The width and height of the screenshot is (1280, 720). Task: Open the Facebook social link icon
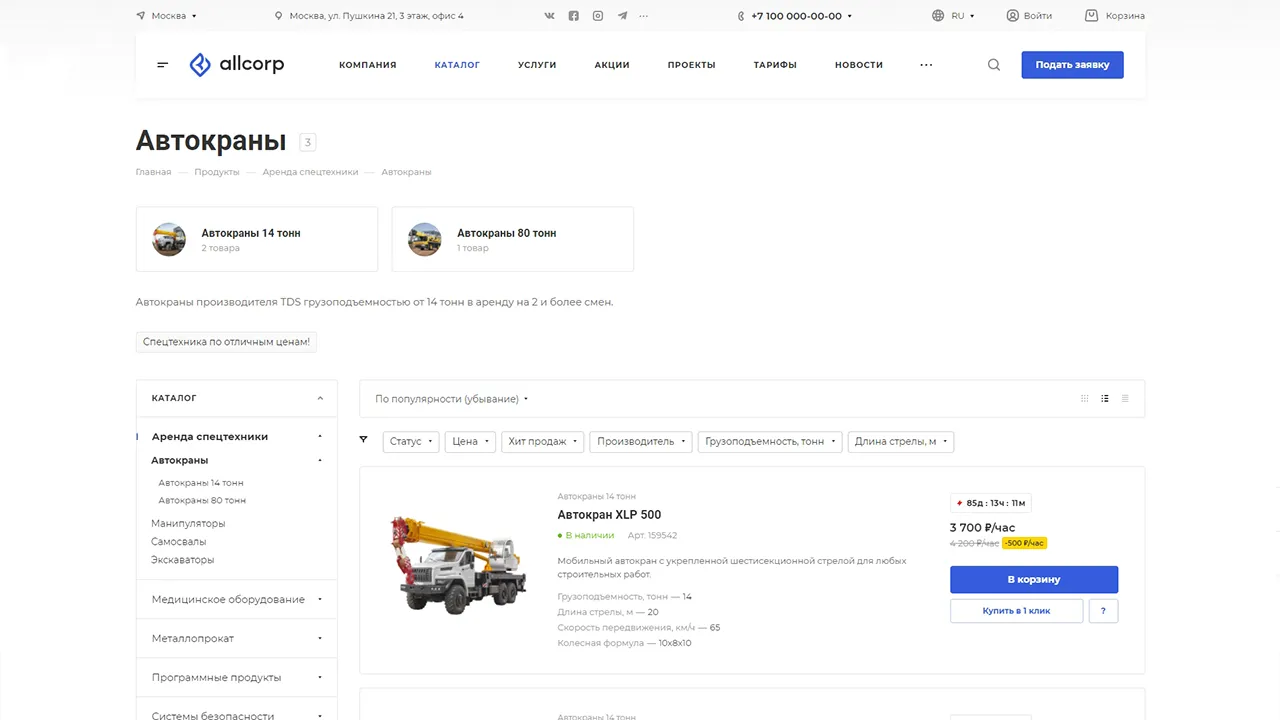574,16
